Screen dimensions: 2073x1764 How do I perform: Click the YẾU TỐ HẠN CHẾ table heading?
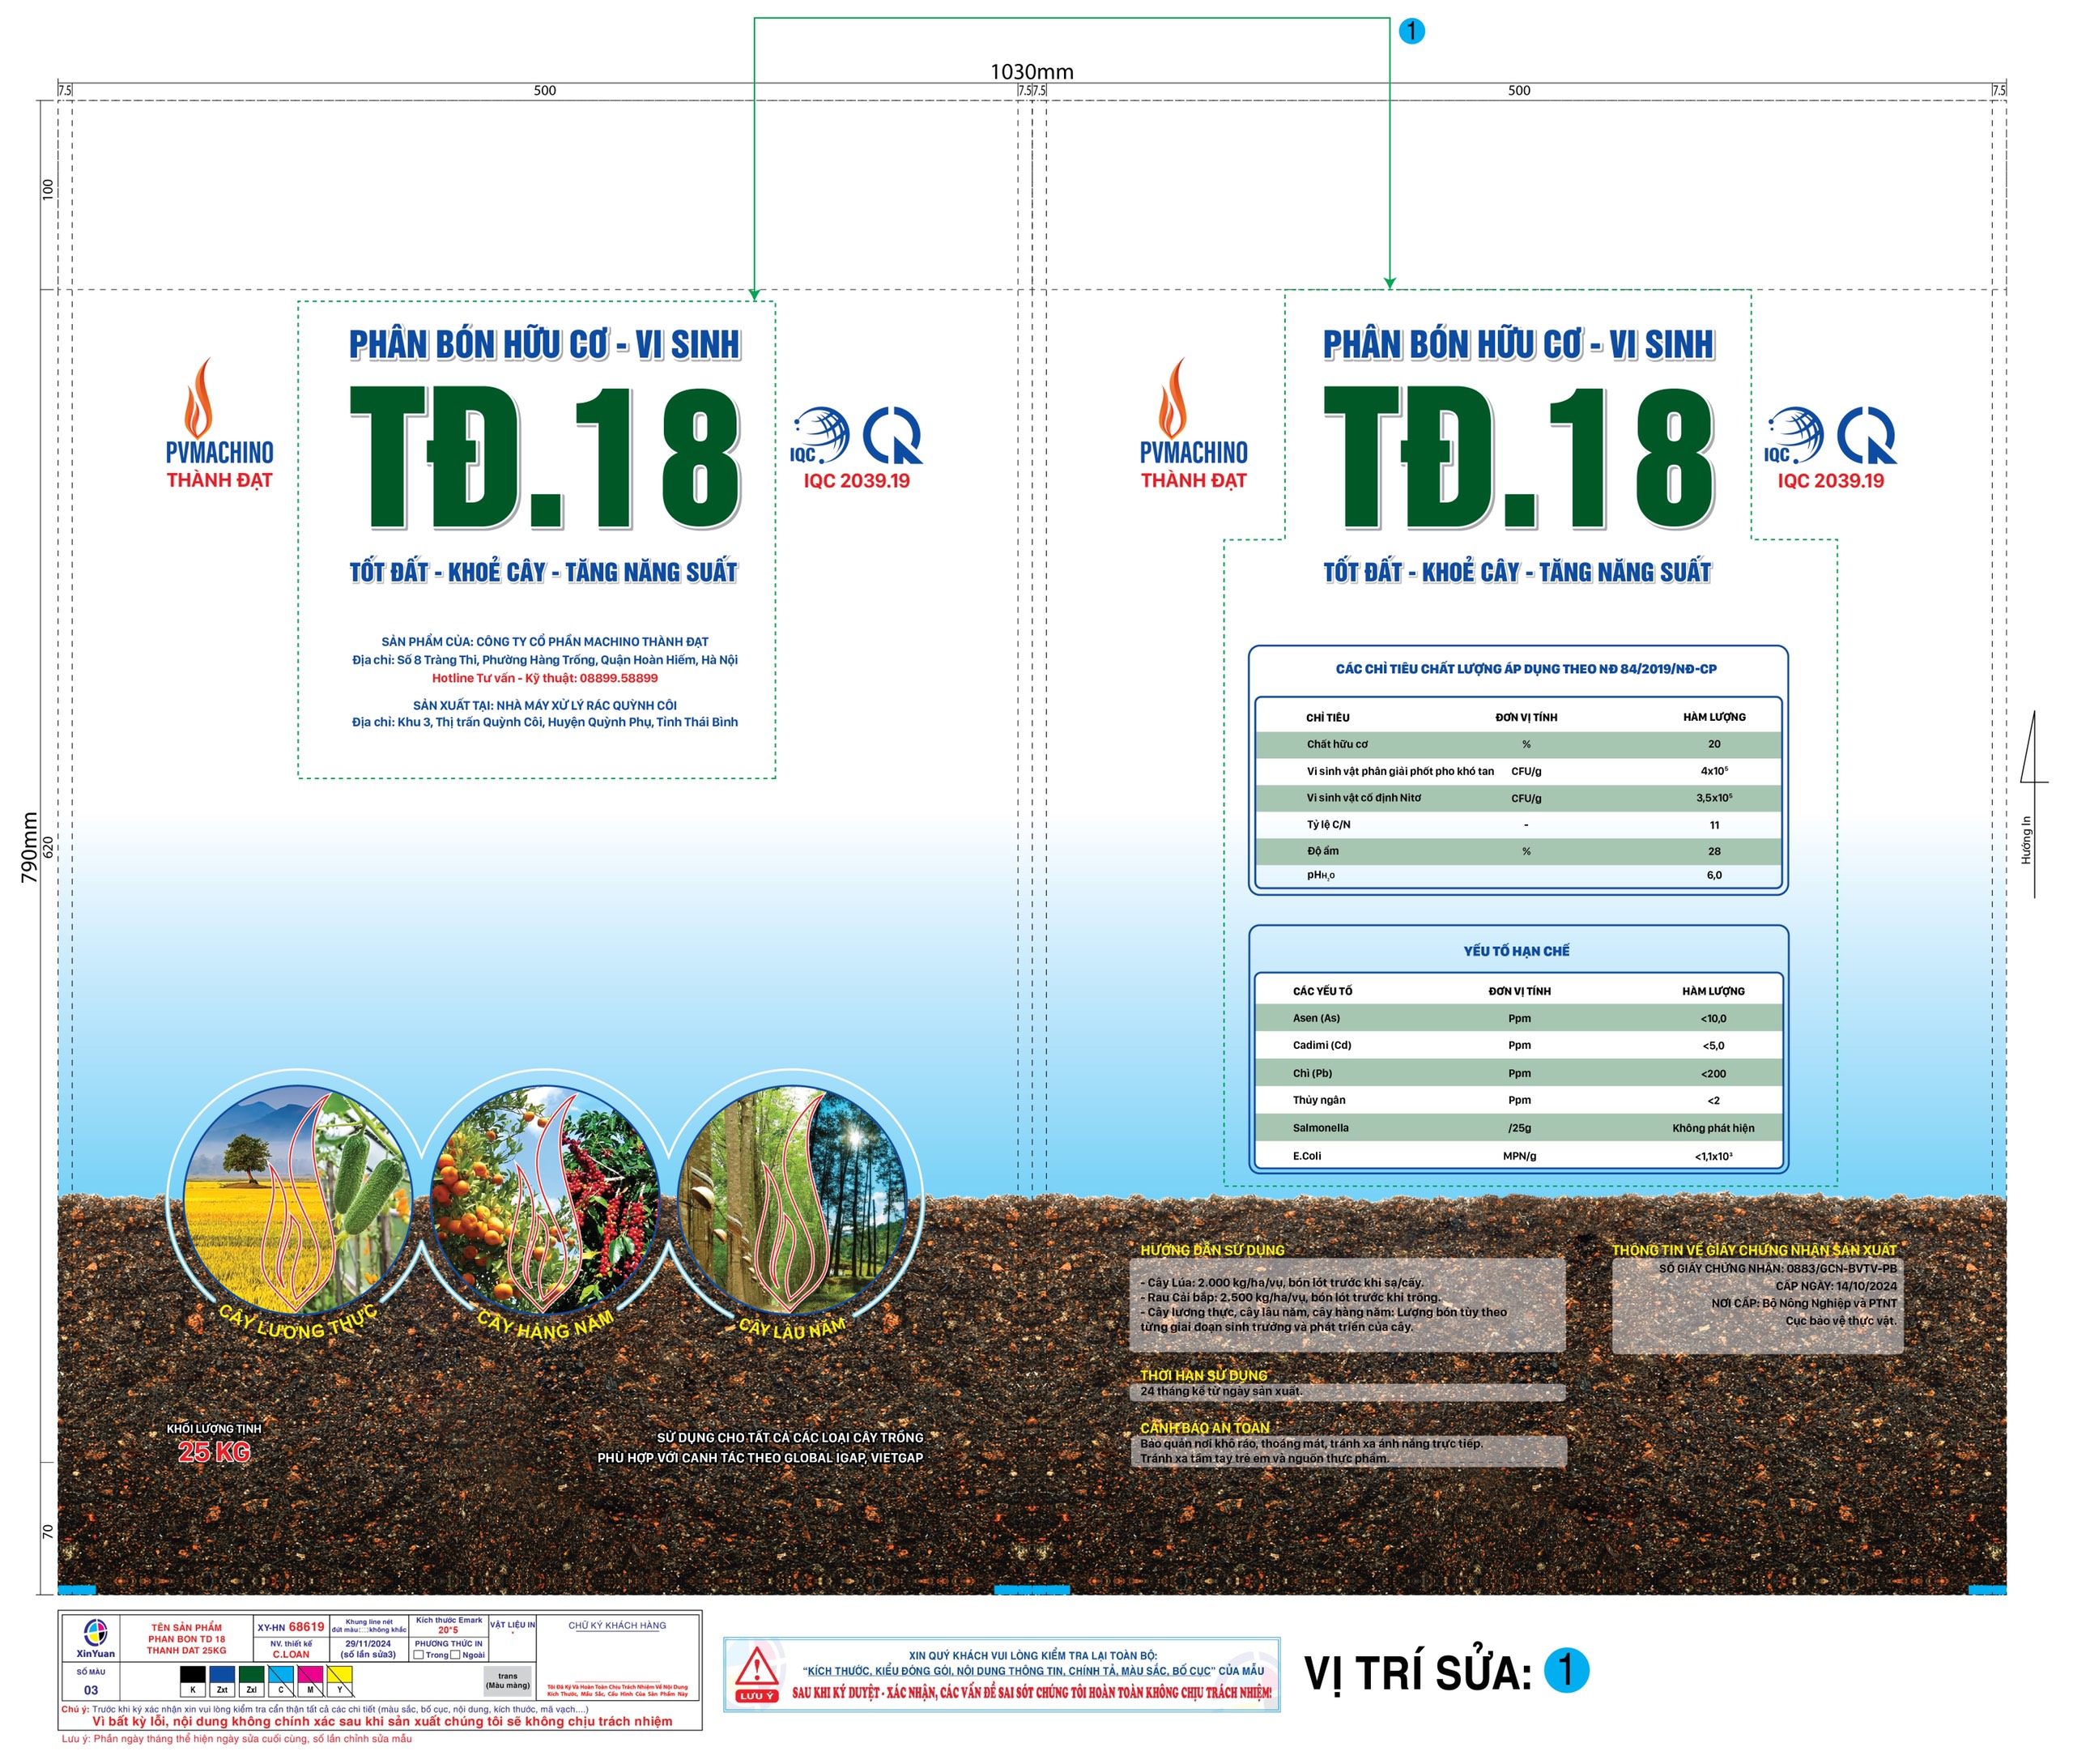(1516, 951)
